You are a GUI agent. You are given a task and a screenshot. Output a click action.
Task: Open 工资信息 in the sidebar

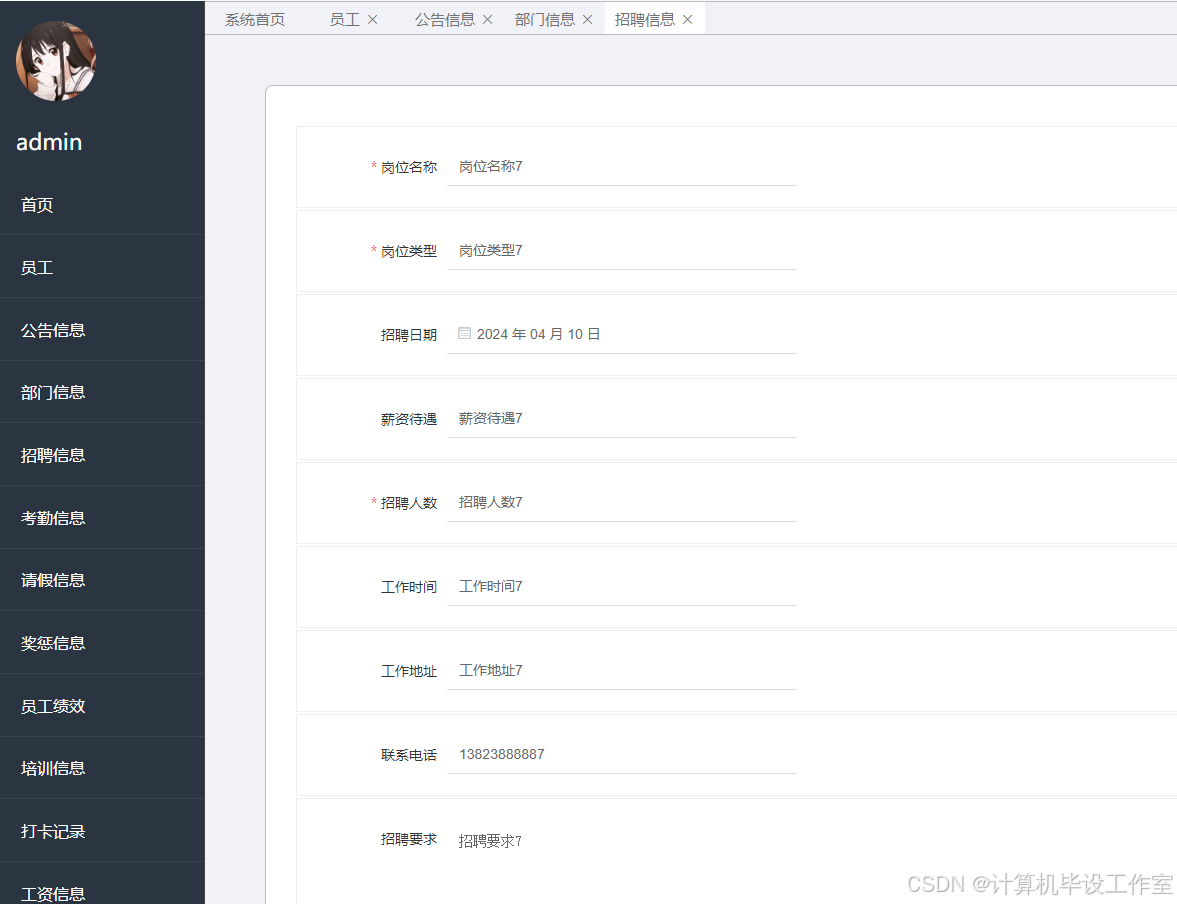[x=102, y=884]
